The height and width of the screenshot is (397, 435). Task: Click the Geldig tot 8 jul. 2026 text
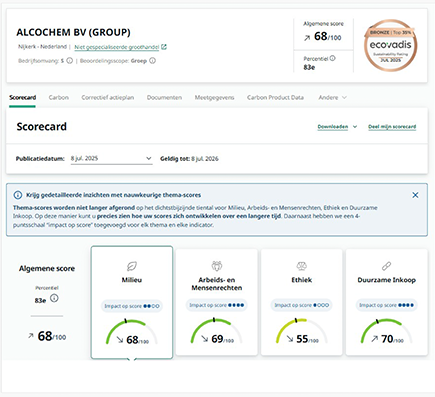189,159
